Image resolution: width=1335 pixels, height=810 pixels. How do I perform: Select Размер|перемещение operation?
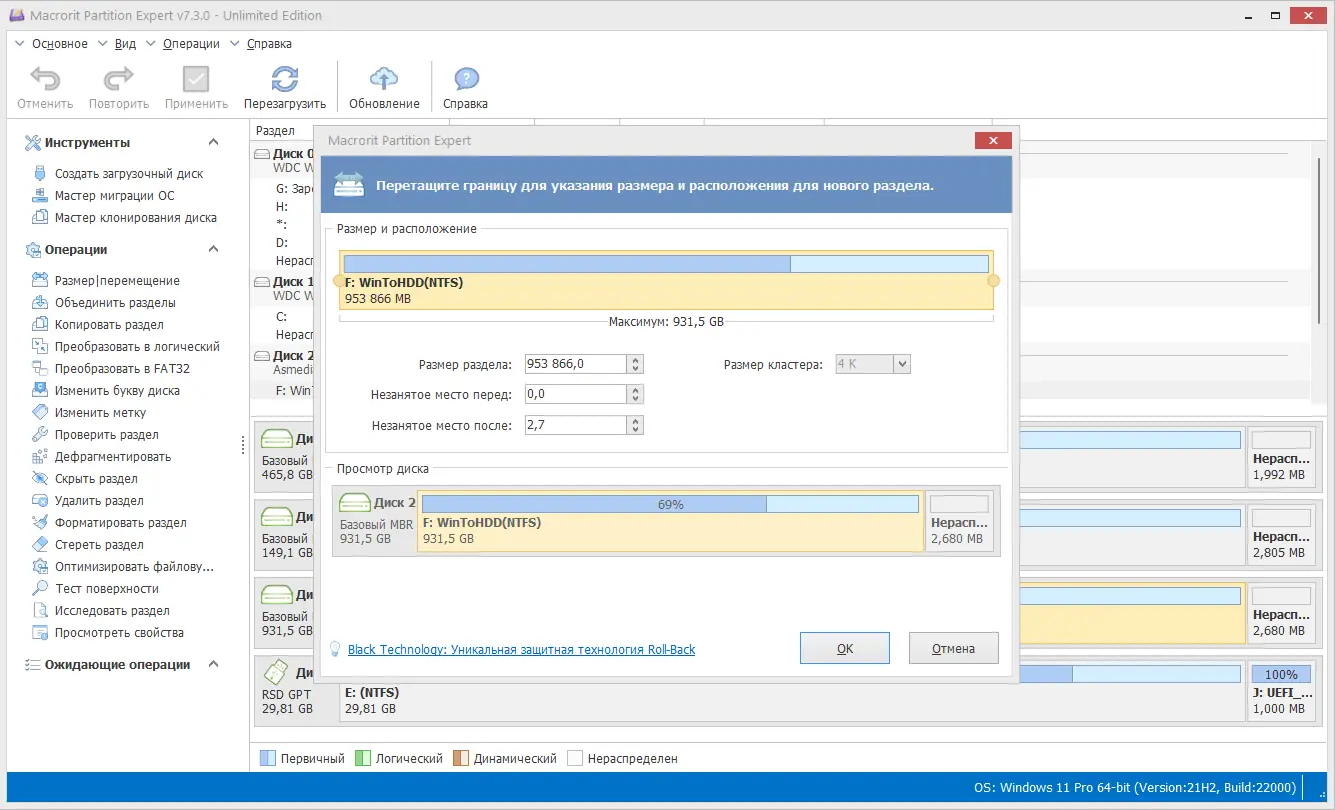[x=117, y=281]
